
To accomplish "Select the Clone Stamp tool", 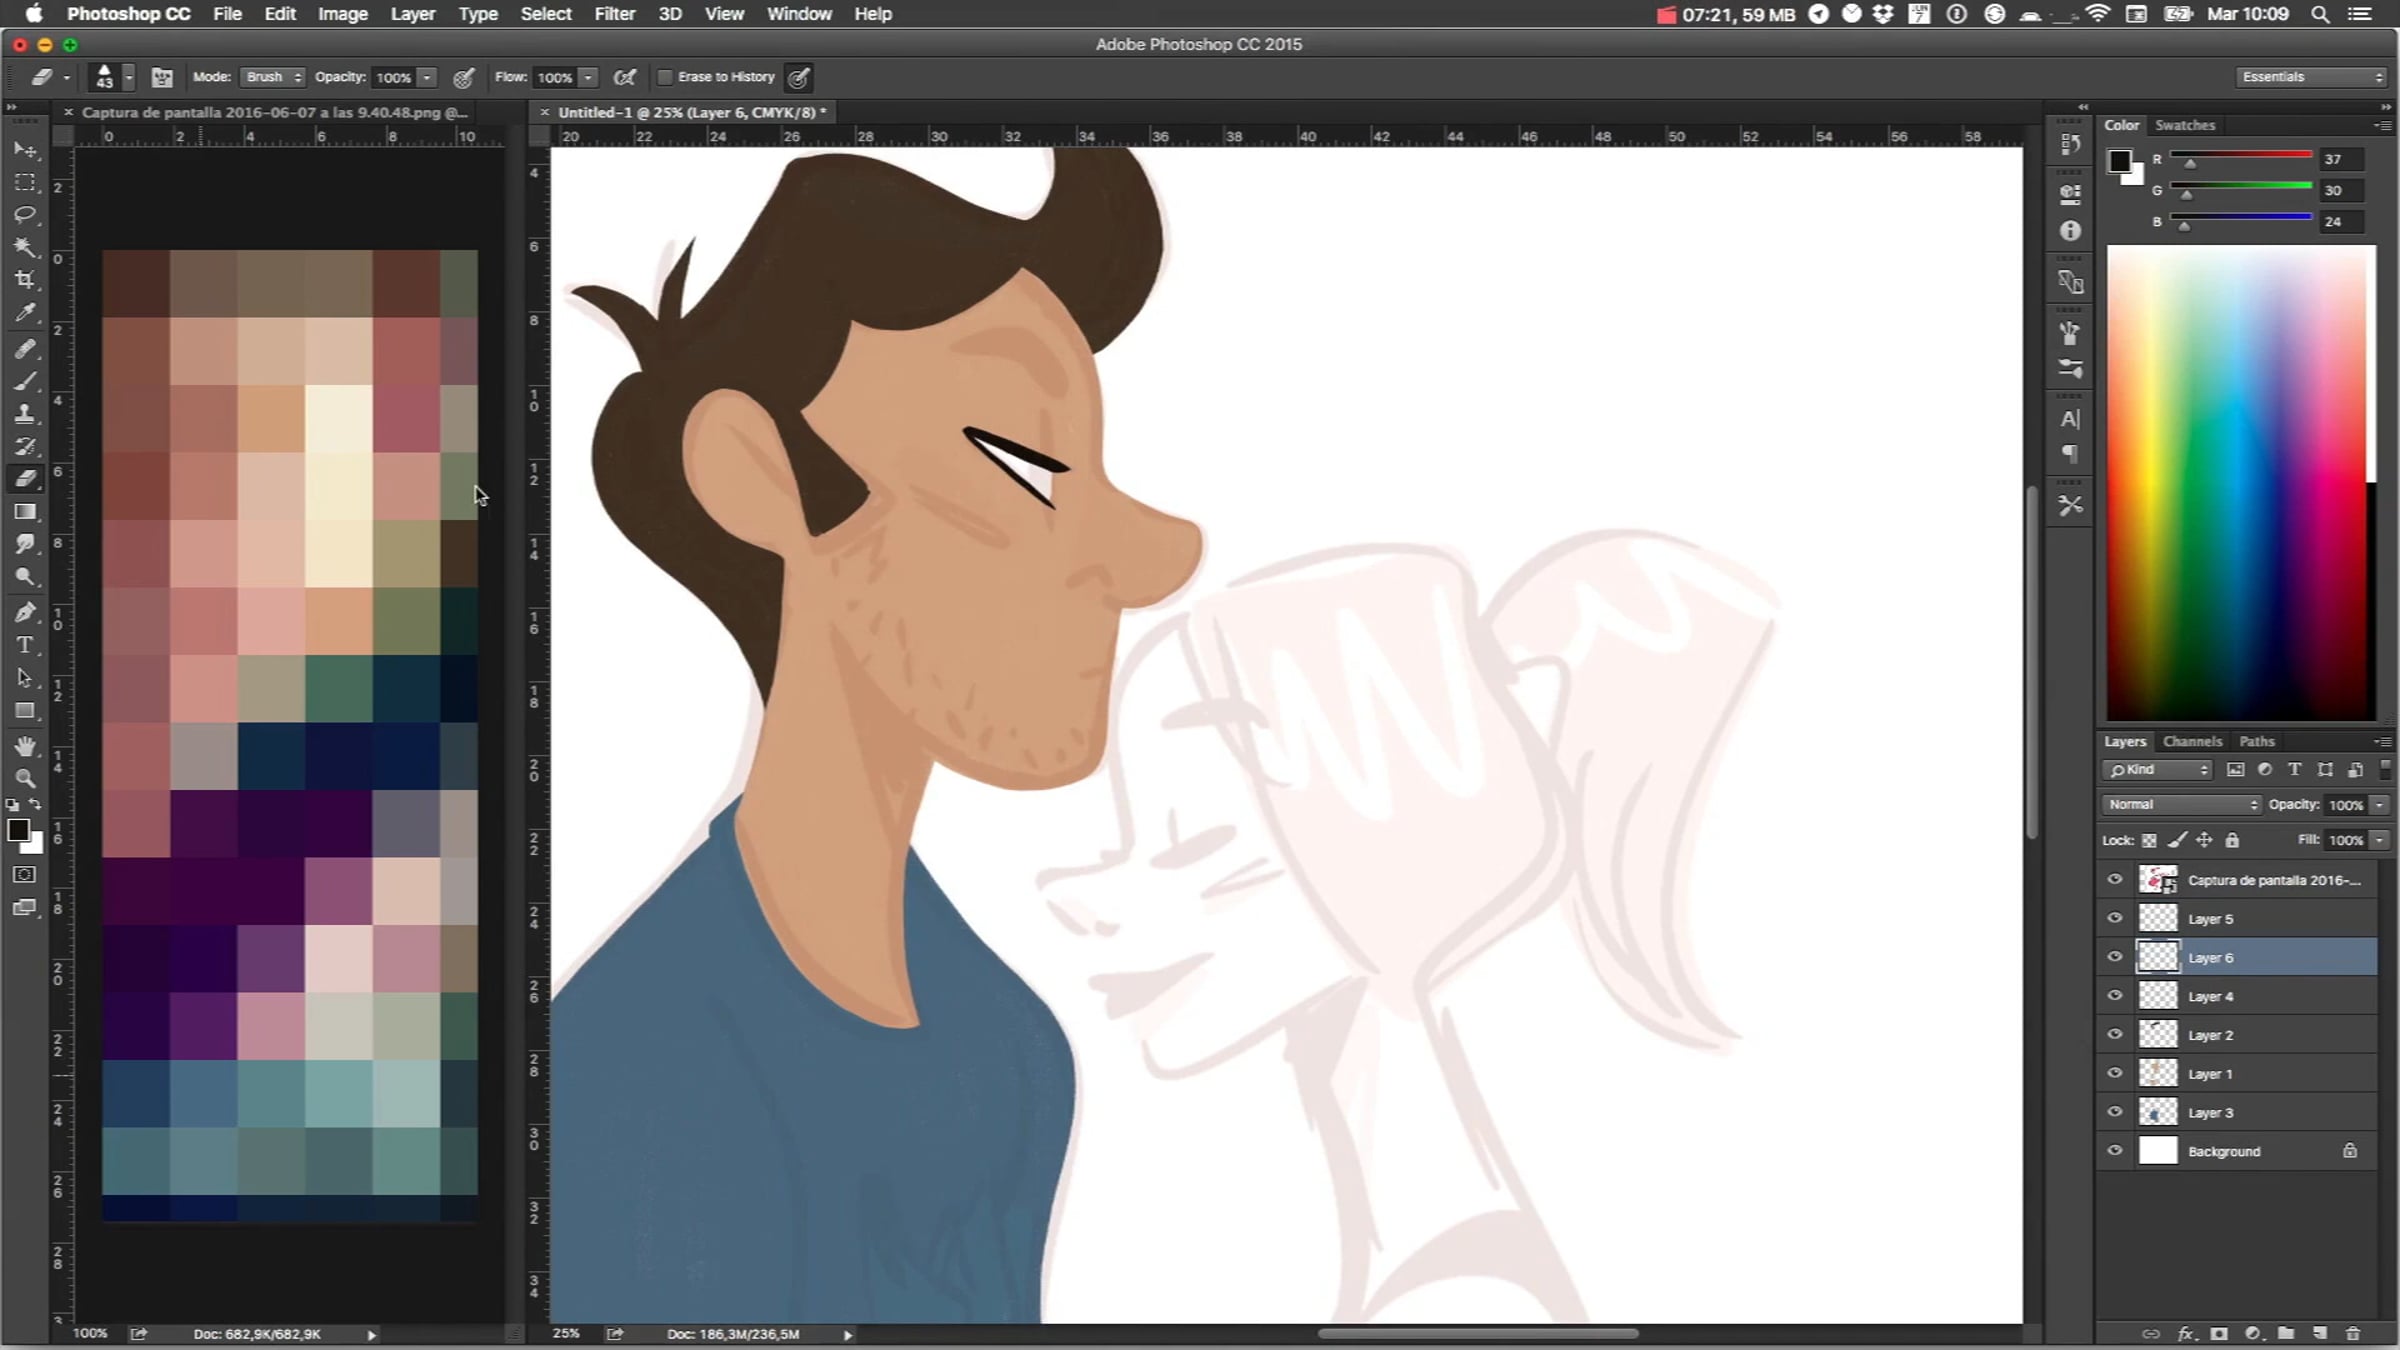I will [x=25, y=414].
